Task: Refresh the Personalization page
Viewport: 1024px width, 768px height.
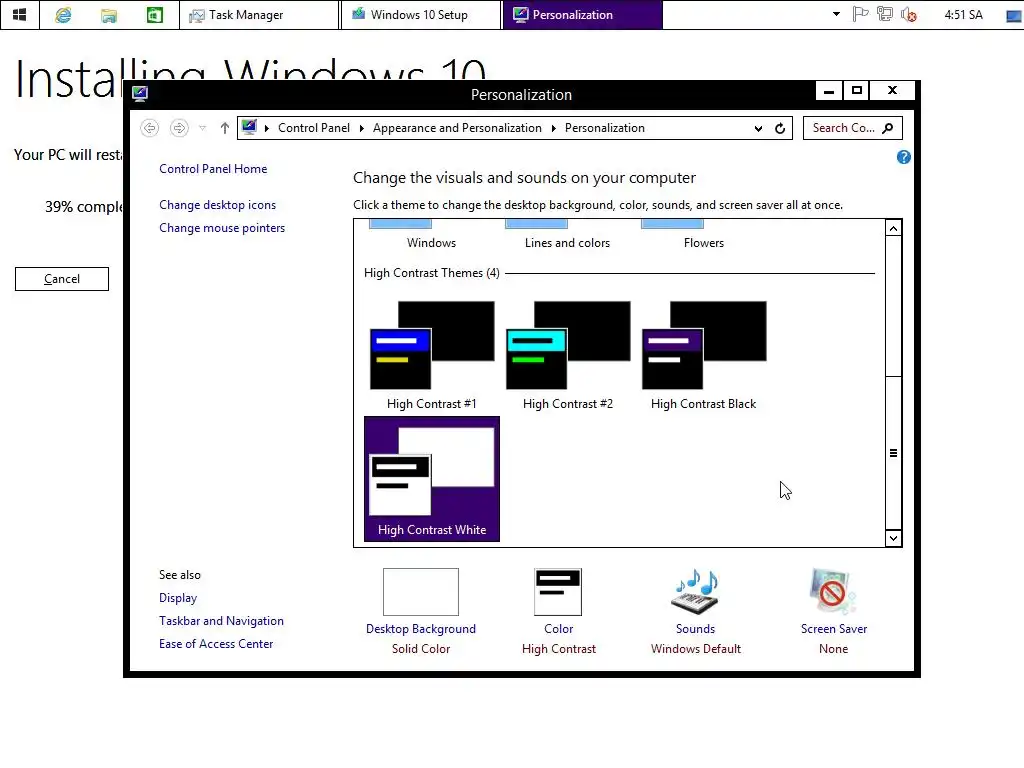Action: coord(780,129)
